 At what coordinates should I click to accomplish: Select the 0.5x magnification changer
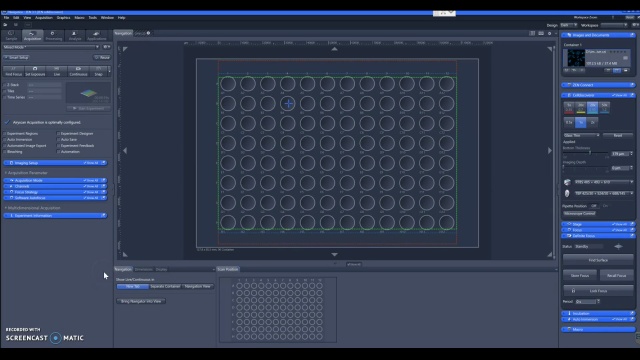point(569,122)
